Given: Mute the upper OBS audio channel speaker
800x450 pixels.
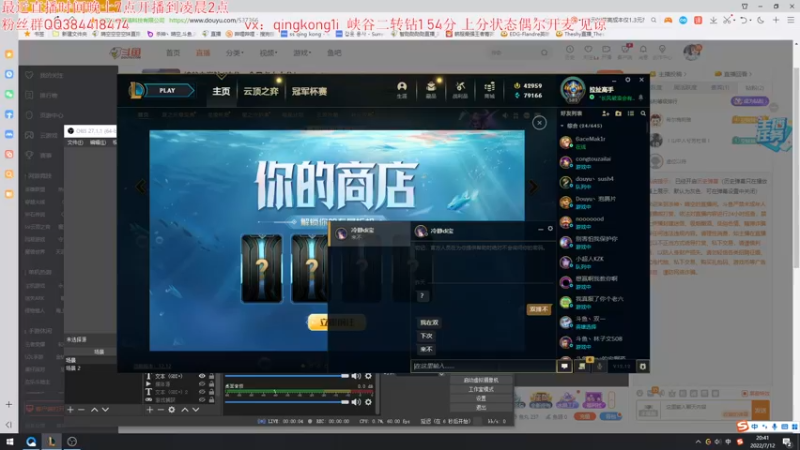Looking at the screenshot, I should click(356, 376).
